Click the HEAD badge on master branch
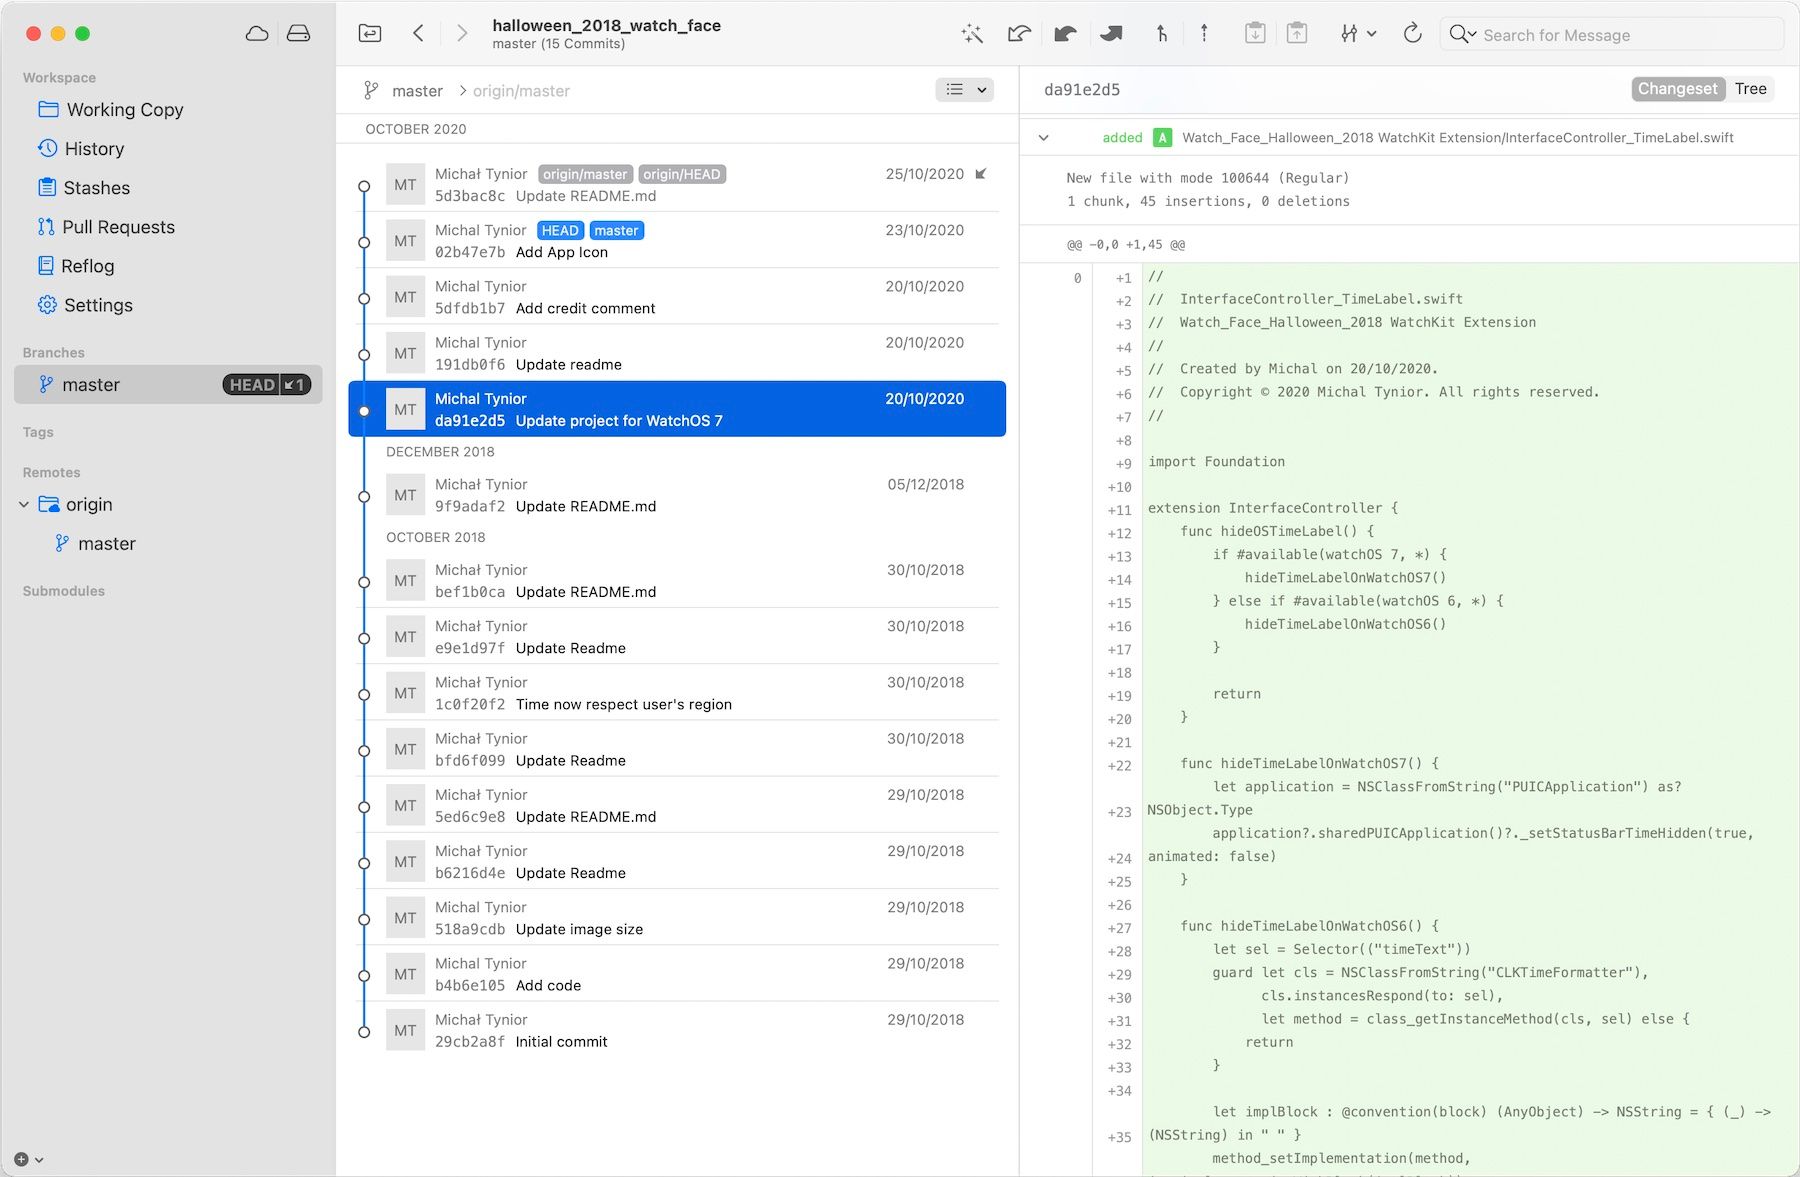Screen dimensions: 1800x1177 point(252,385)
